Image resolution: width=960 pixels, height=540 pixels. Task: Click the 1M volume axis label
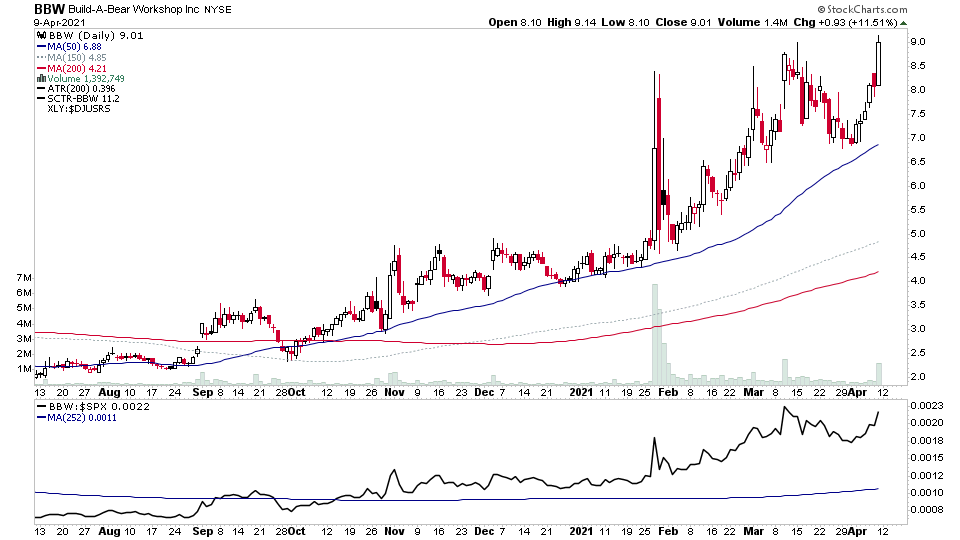click(24, 369)
